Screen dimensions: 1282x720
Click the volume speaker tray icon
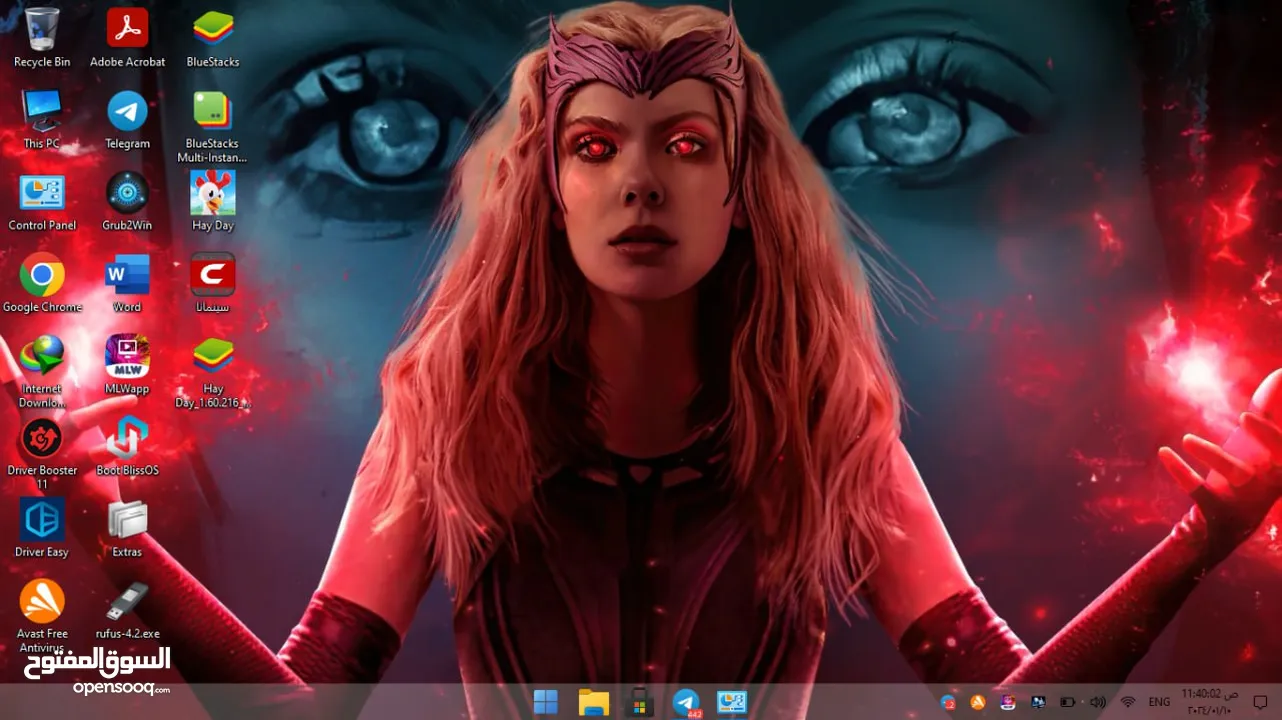(x=1097, y=702)
